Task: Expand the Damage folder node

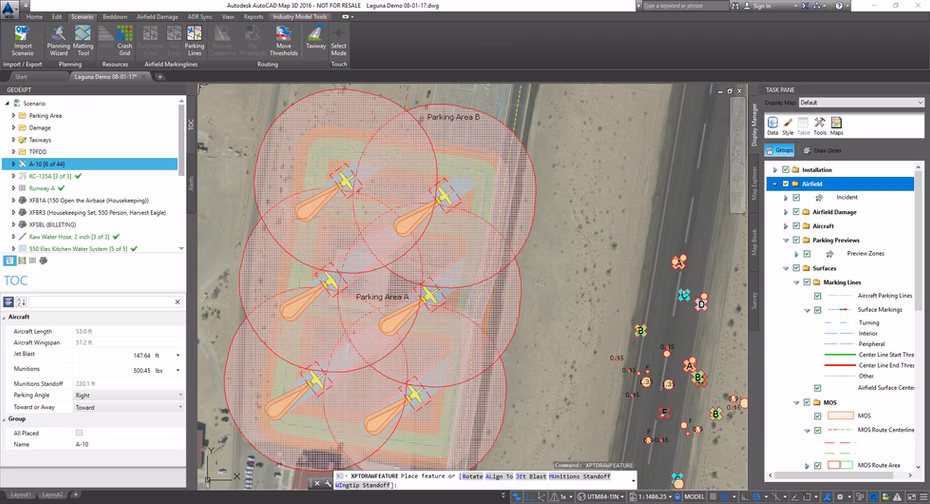Action: [x=14, y=127]
